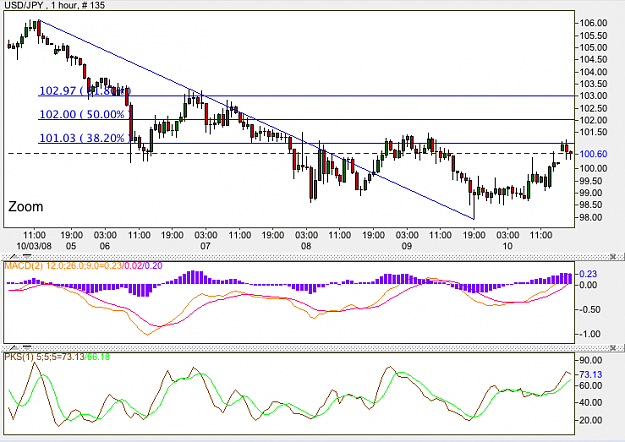Click the 106.00 price axis label
This screenshot has width=625, height=442.
point(593,23)
